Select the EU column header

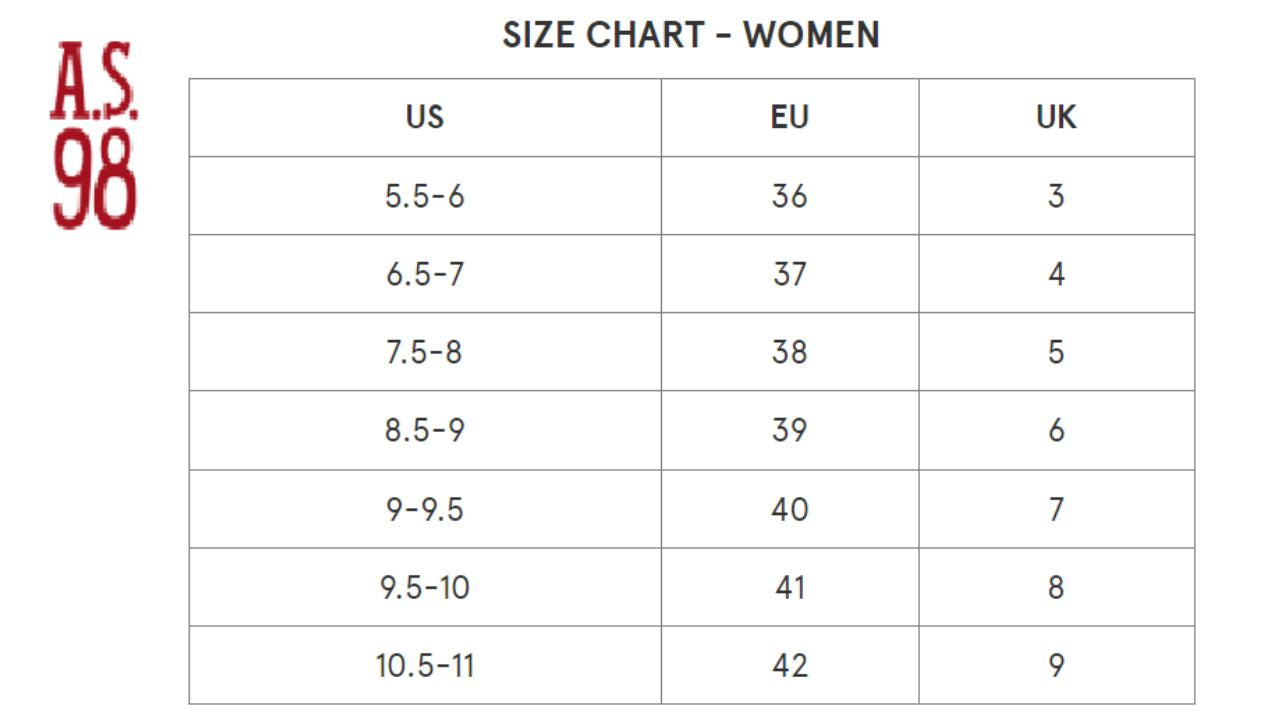(789, 117)
